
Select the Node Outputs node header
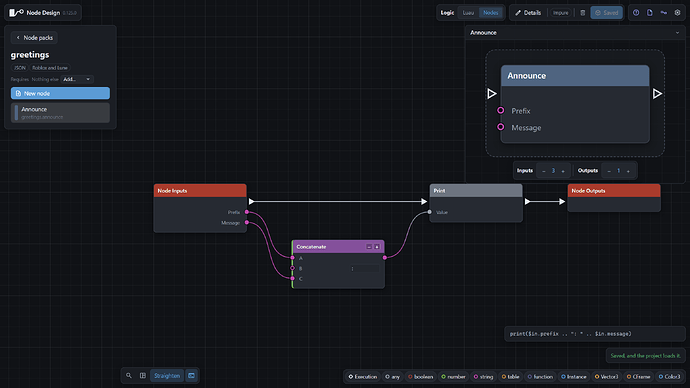(x=614, y=190)
